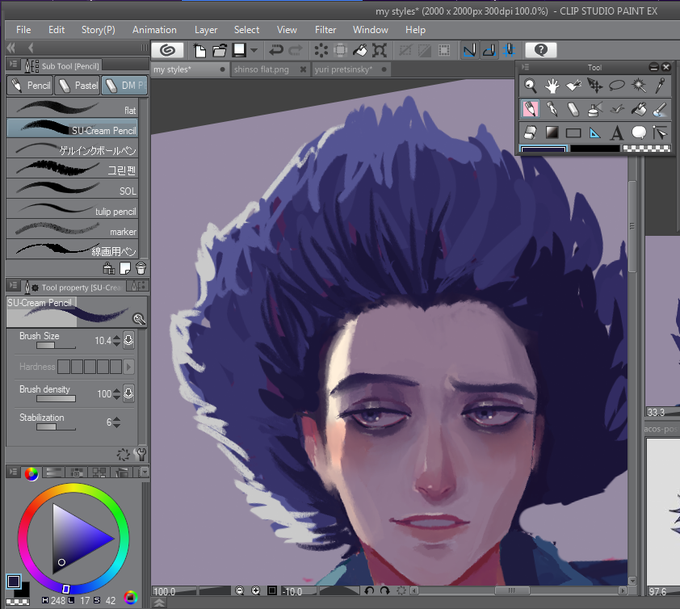Select the Ruler triangle tool

tap(595, 132)
